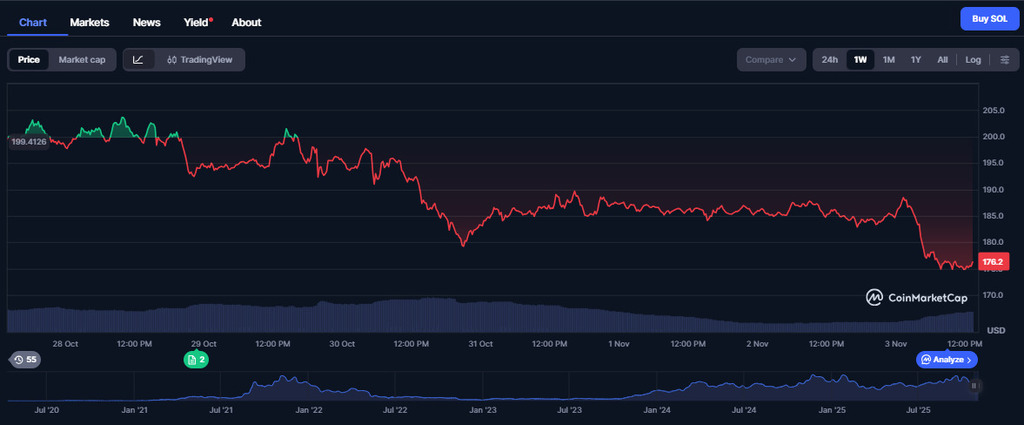
Task: Open the Markets tab
Action: tap(90, 22)
